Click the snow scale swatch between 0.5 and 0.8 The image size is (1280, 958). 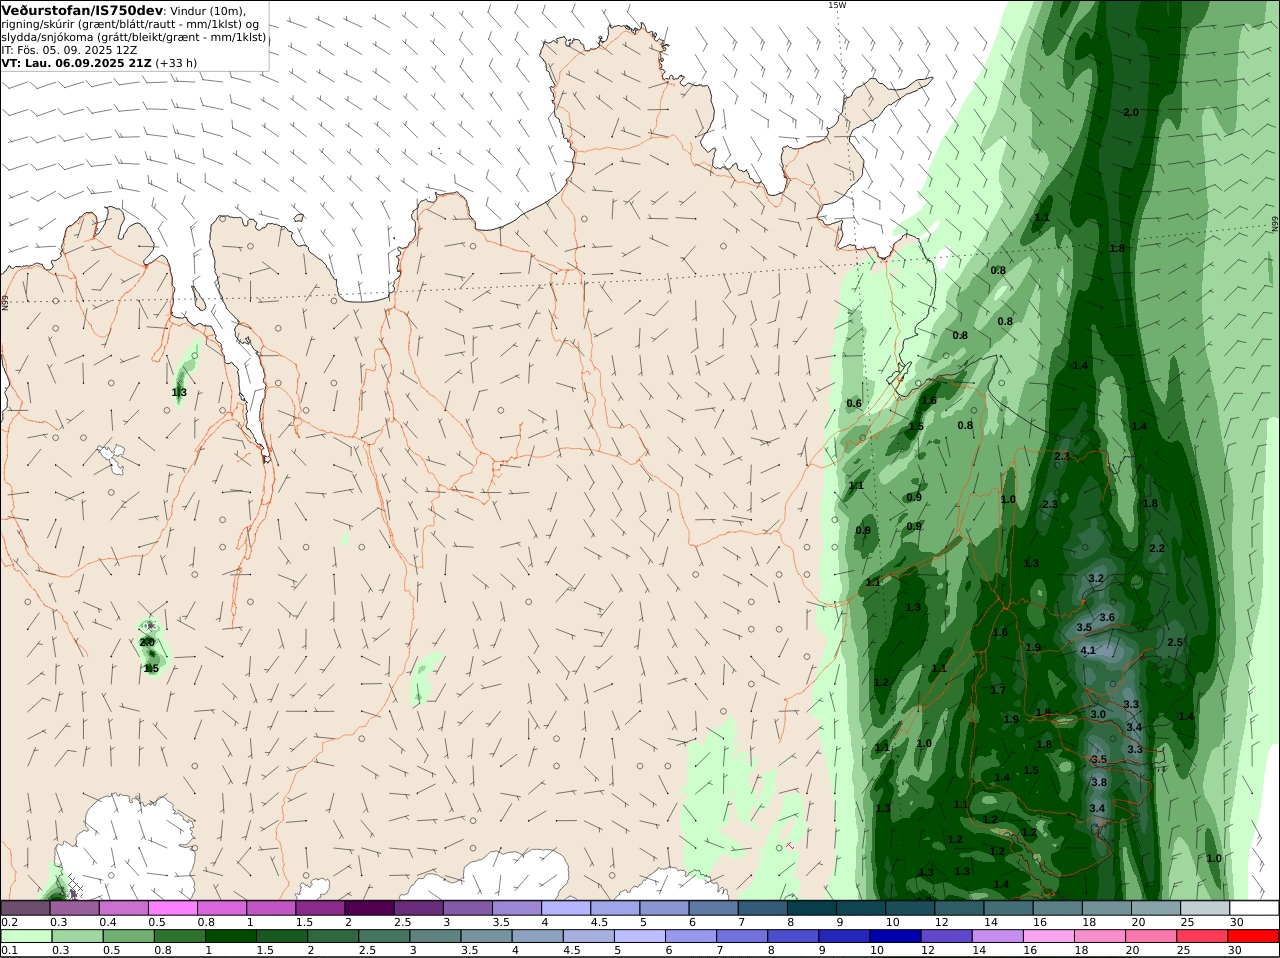[x=173, y=908]
